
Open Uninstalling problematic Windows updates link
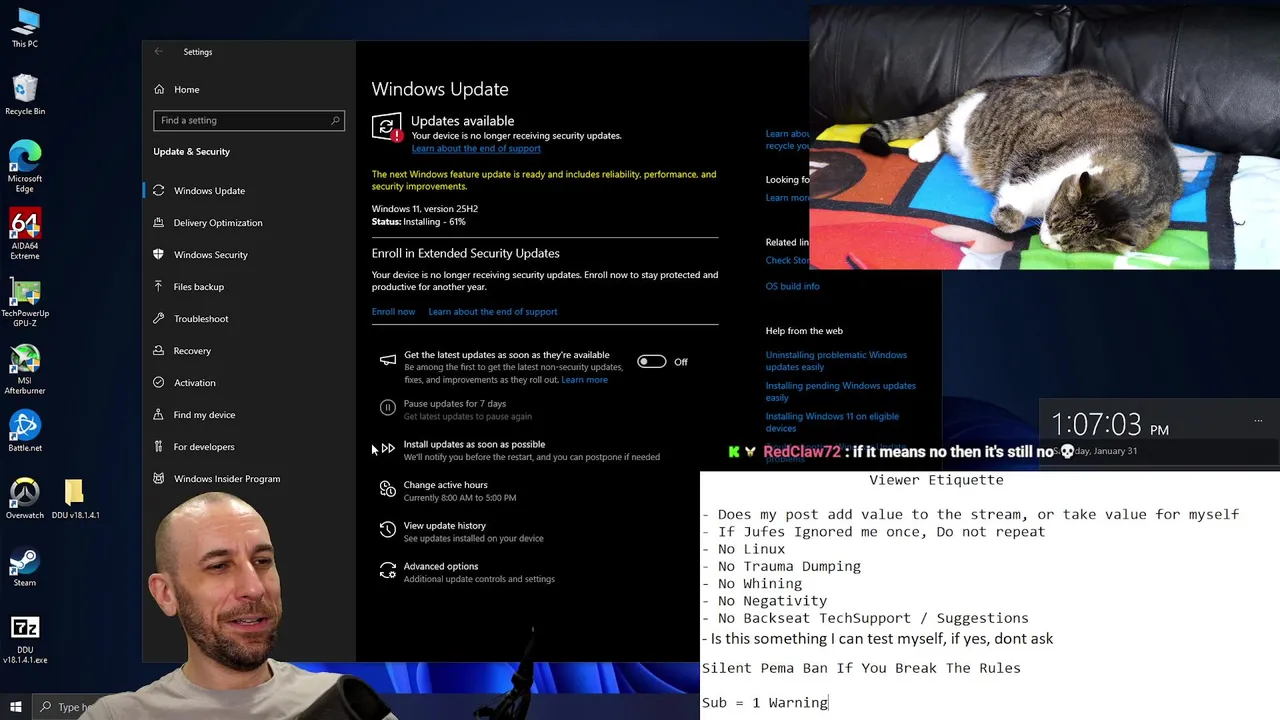(836, 361)
